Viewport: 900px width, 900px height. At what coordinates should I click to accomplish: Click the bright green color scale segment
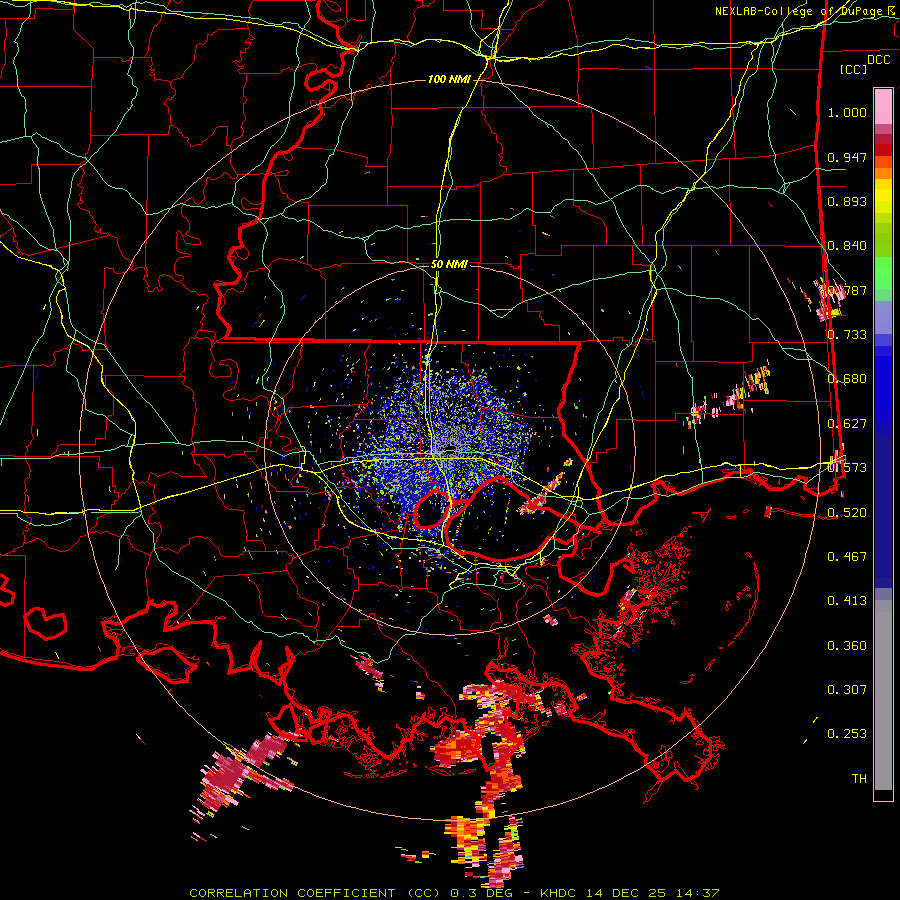click(x=883, y=273)
